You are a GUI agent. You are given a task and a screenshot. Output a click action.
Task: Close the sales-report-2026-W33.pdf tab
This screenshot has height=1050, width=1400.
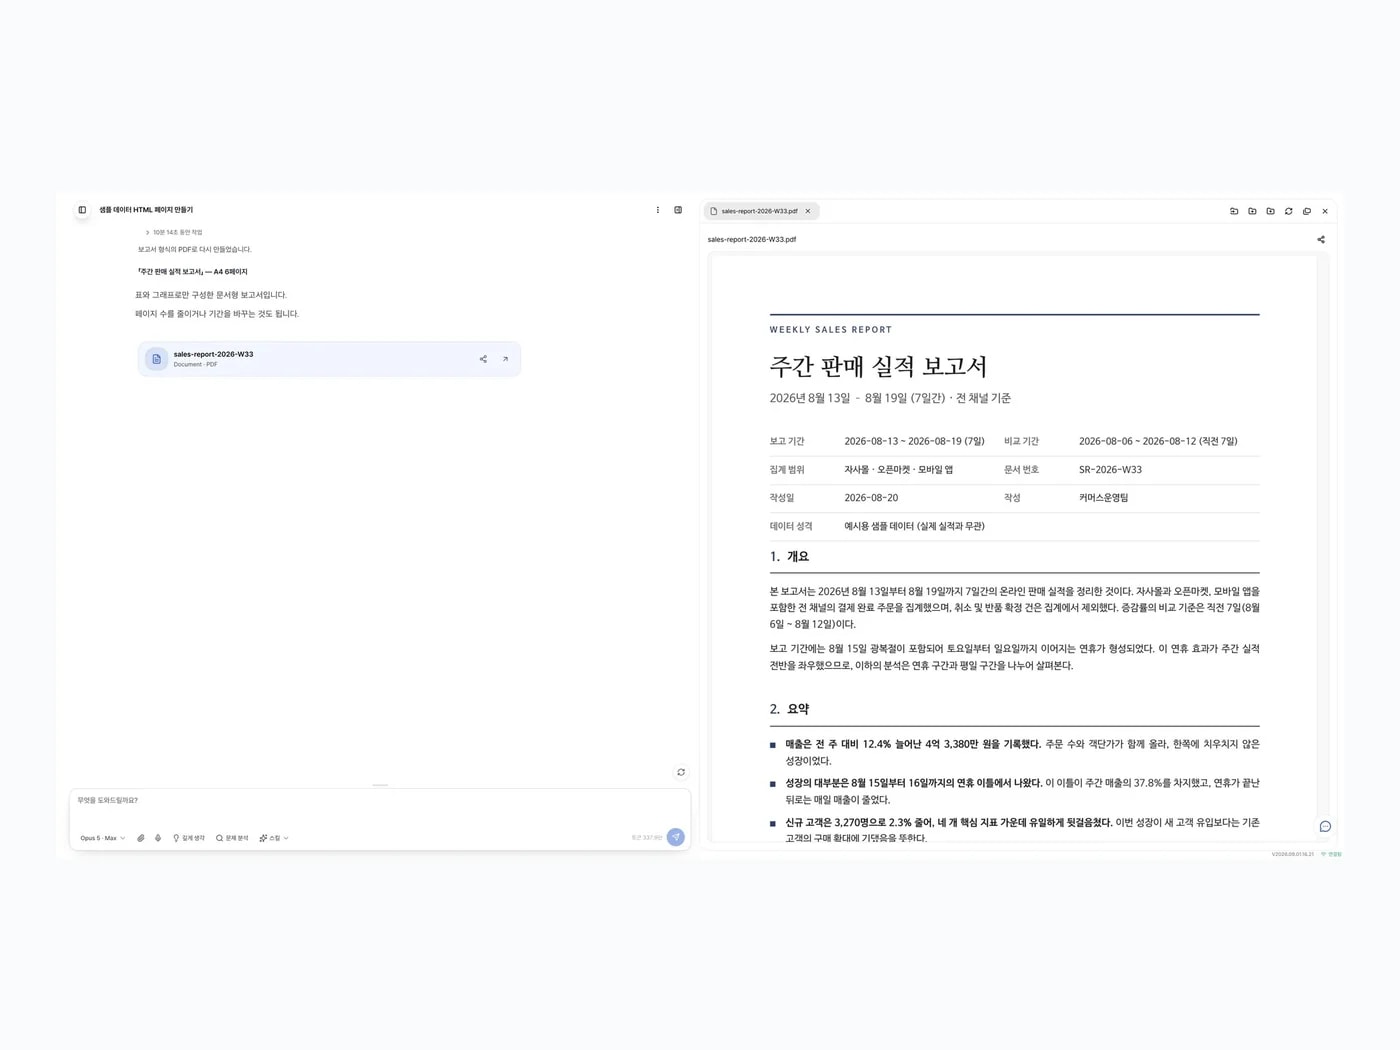click(808, 211)
